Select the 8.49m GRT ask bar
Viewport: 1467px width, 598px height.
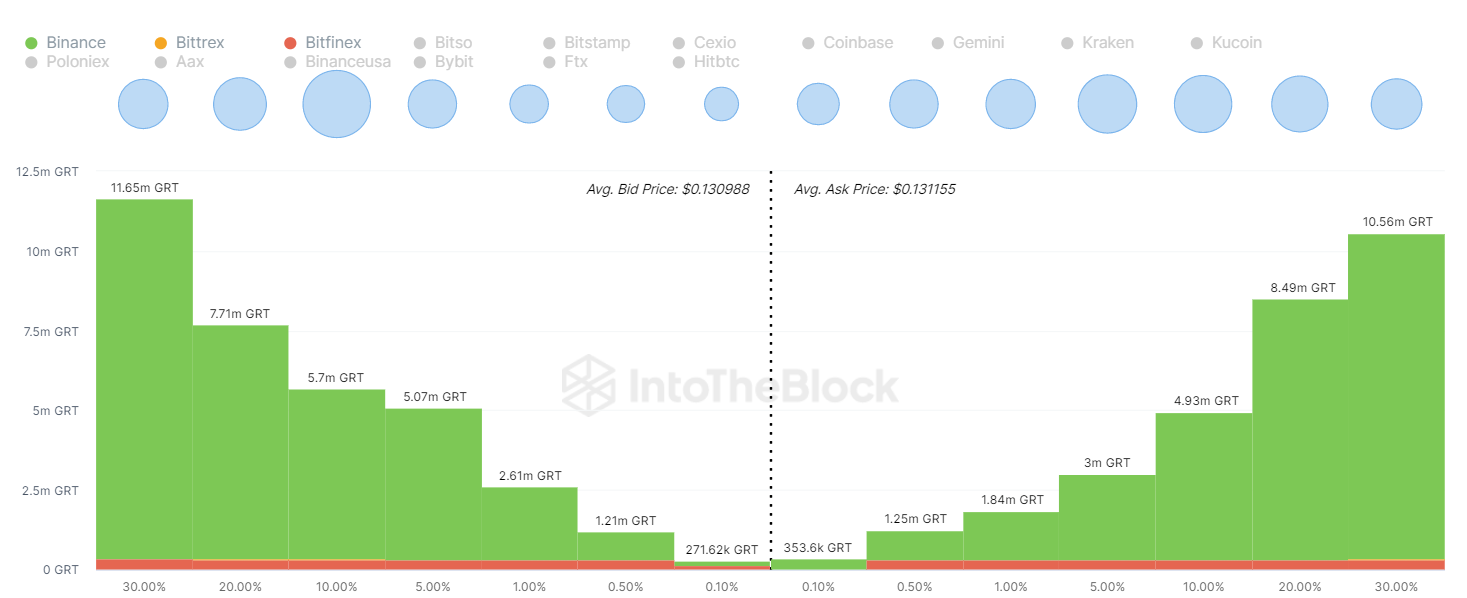pos(1300,428)
